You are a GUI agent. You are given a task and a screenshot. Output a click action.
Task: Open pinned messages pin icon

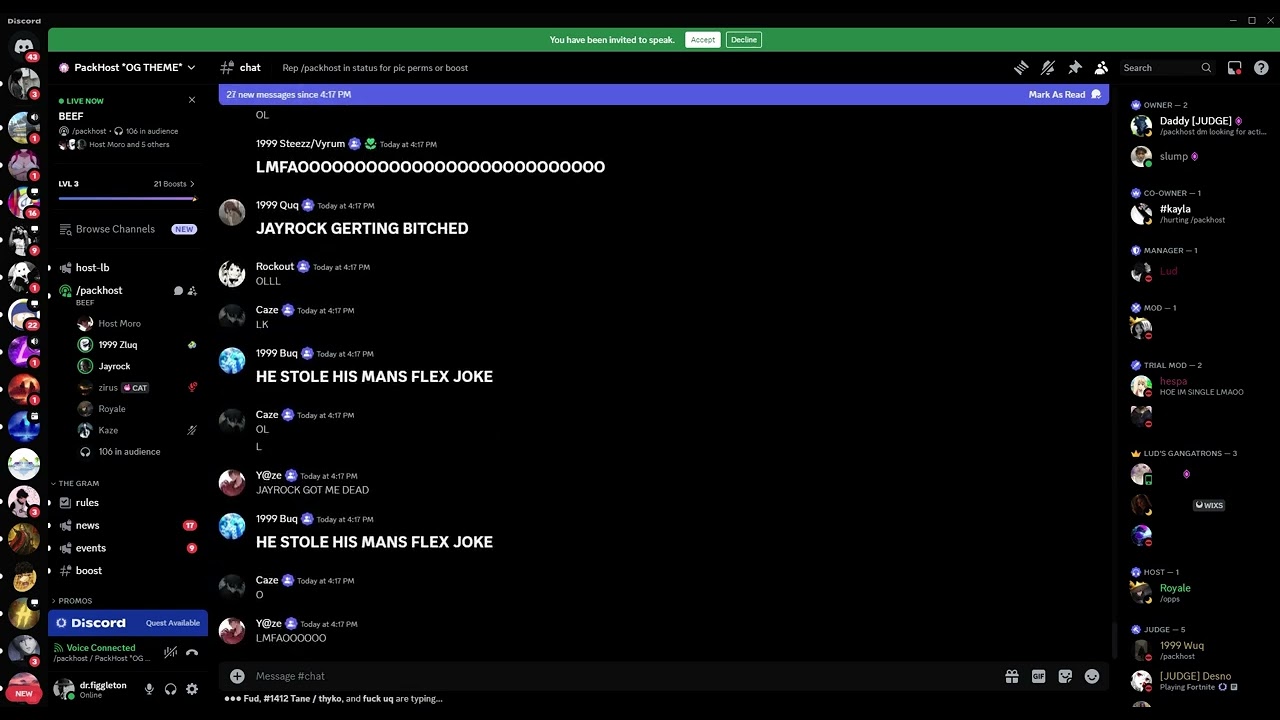[1075, 68]
